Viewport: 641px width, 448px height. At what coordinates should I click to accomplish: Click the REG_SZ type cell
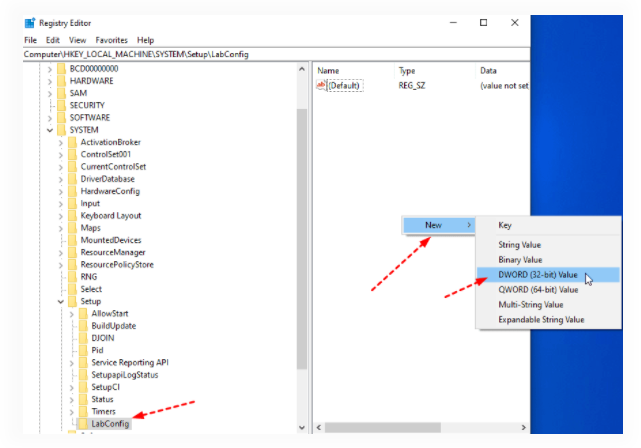(412, 86)
